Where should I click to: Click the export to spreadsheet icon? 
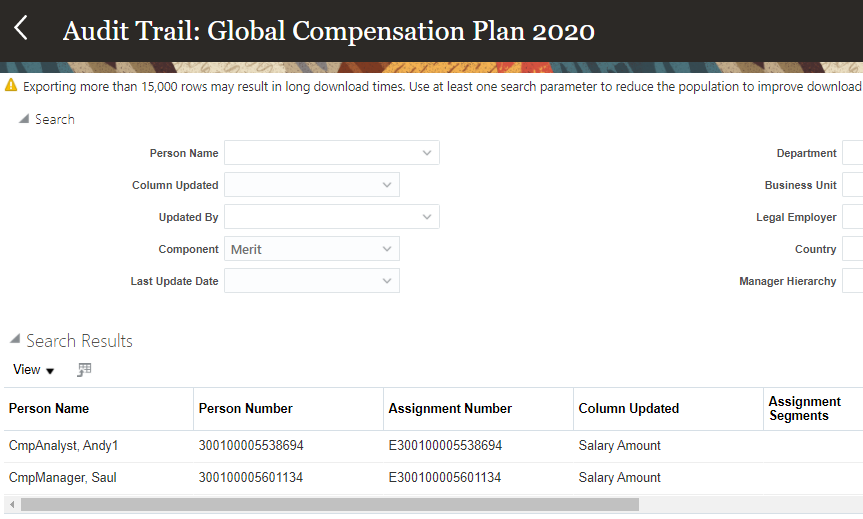[85, 370]
